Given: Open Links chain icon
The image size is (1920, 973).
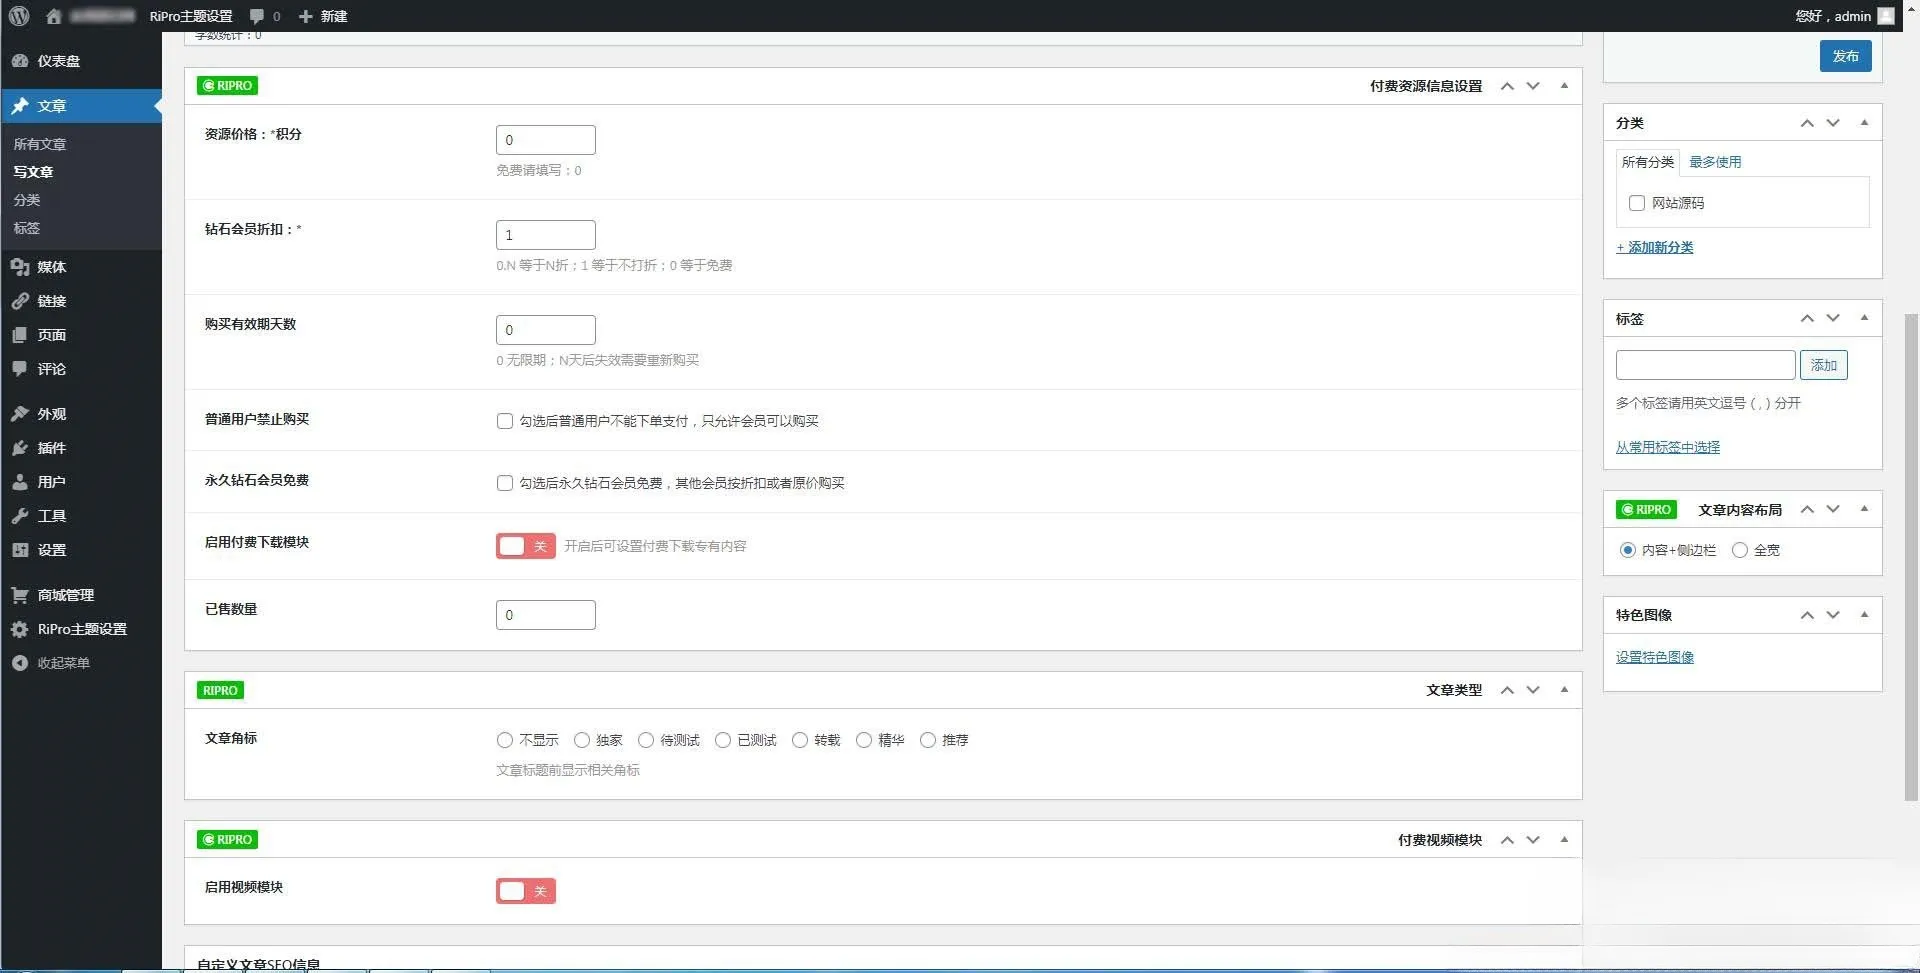Looking at the screenshot, I should tap(20, 301).
